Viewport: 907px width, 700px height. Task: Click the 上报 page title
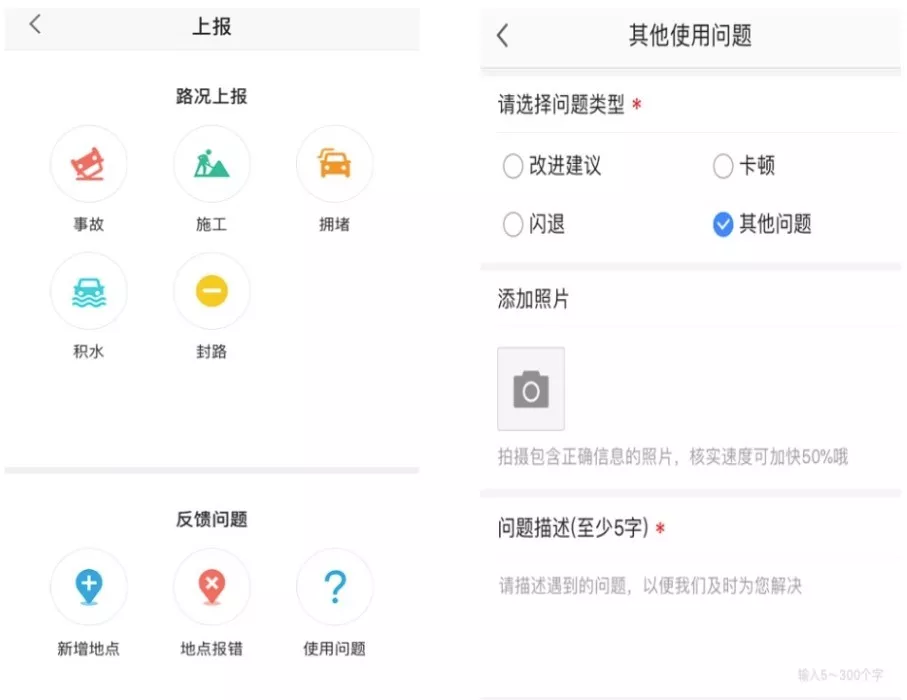(212, 26)
